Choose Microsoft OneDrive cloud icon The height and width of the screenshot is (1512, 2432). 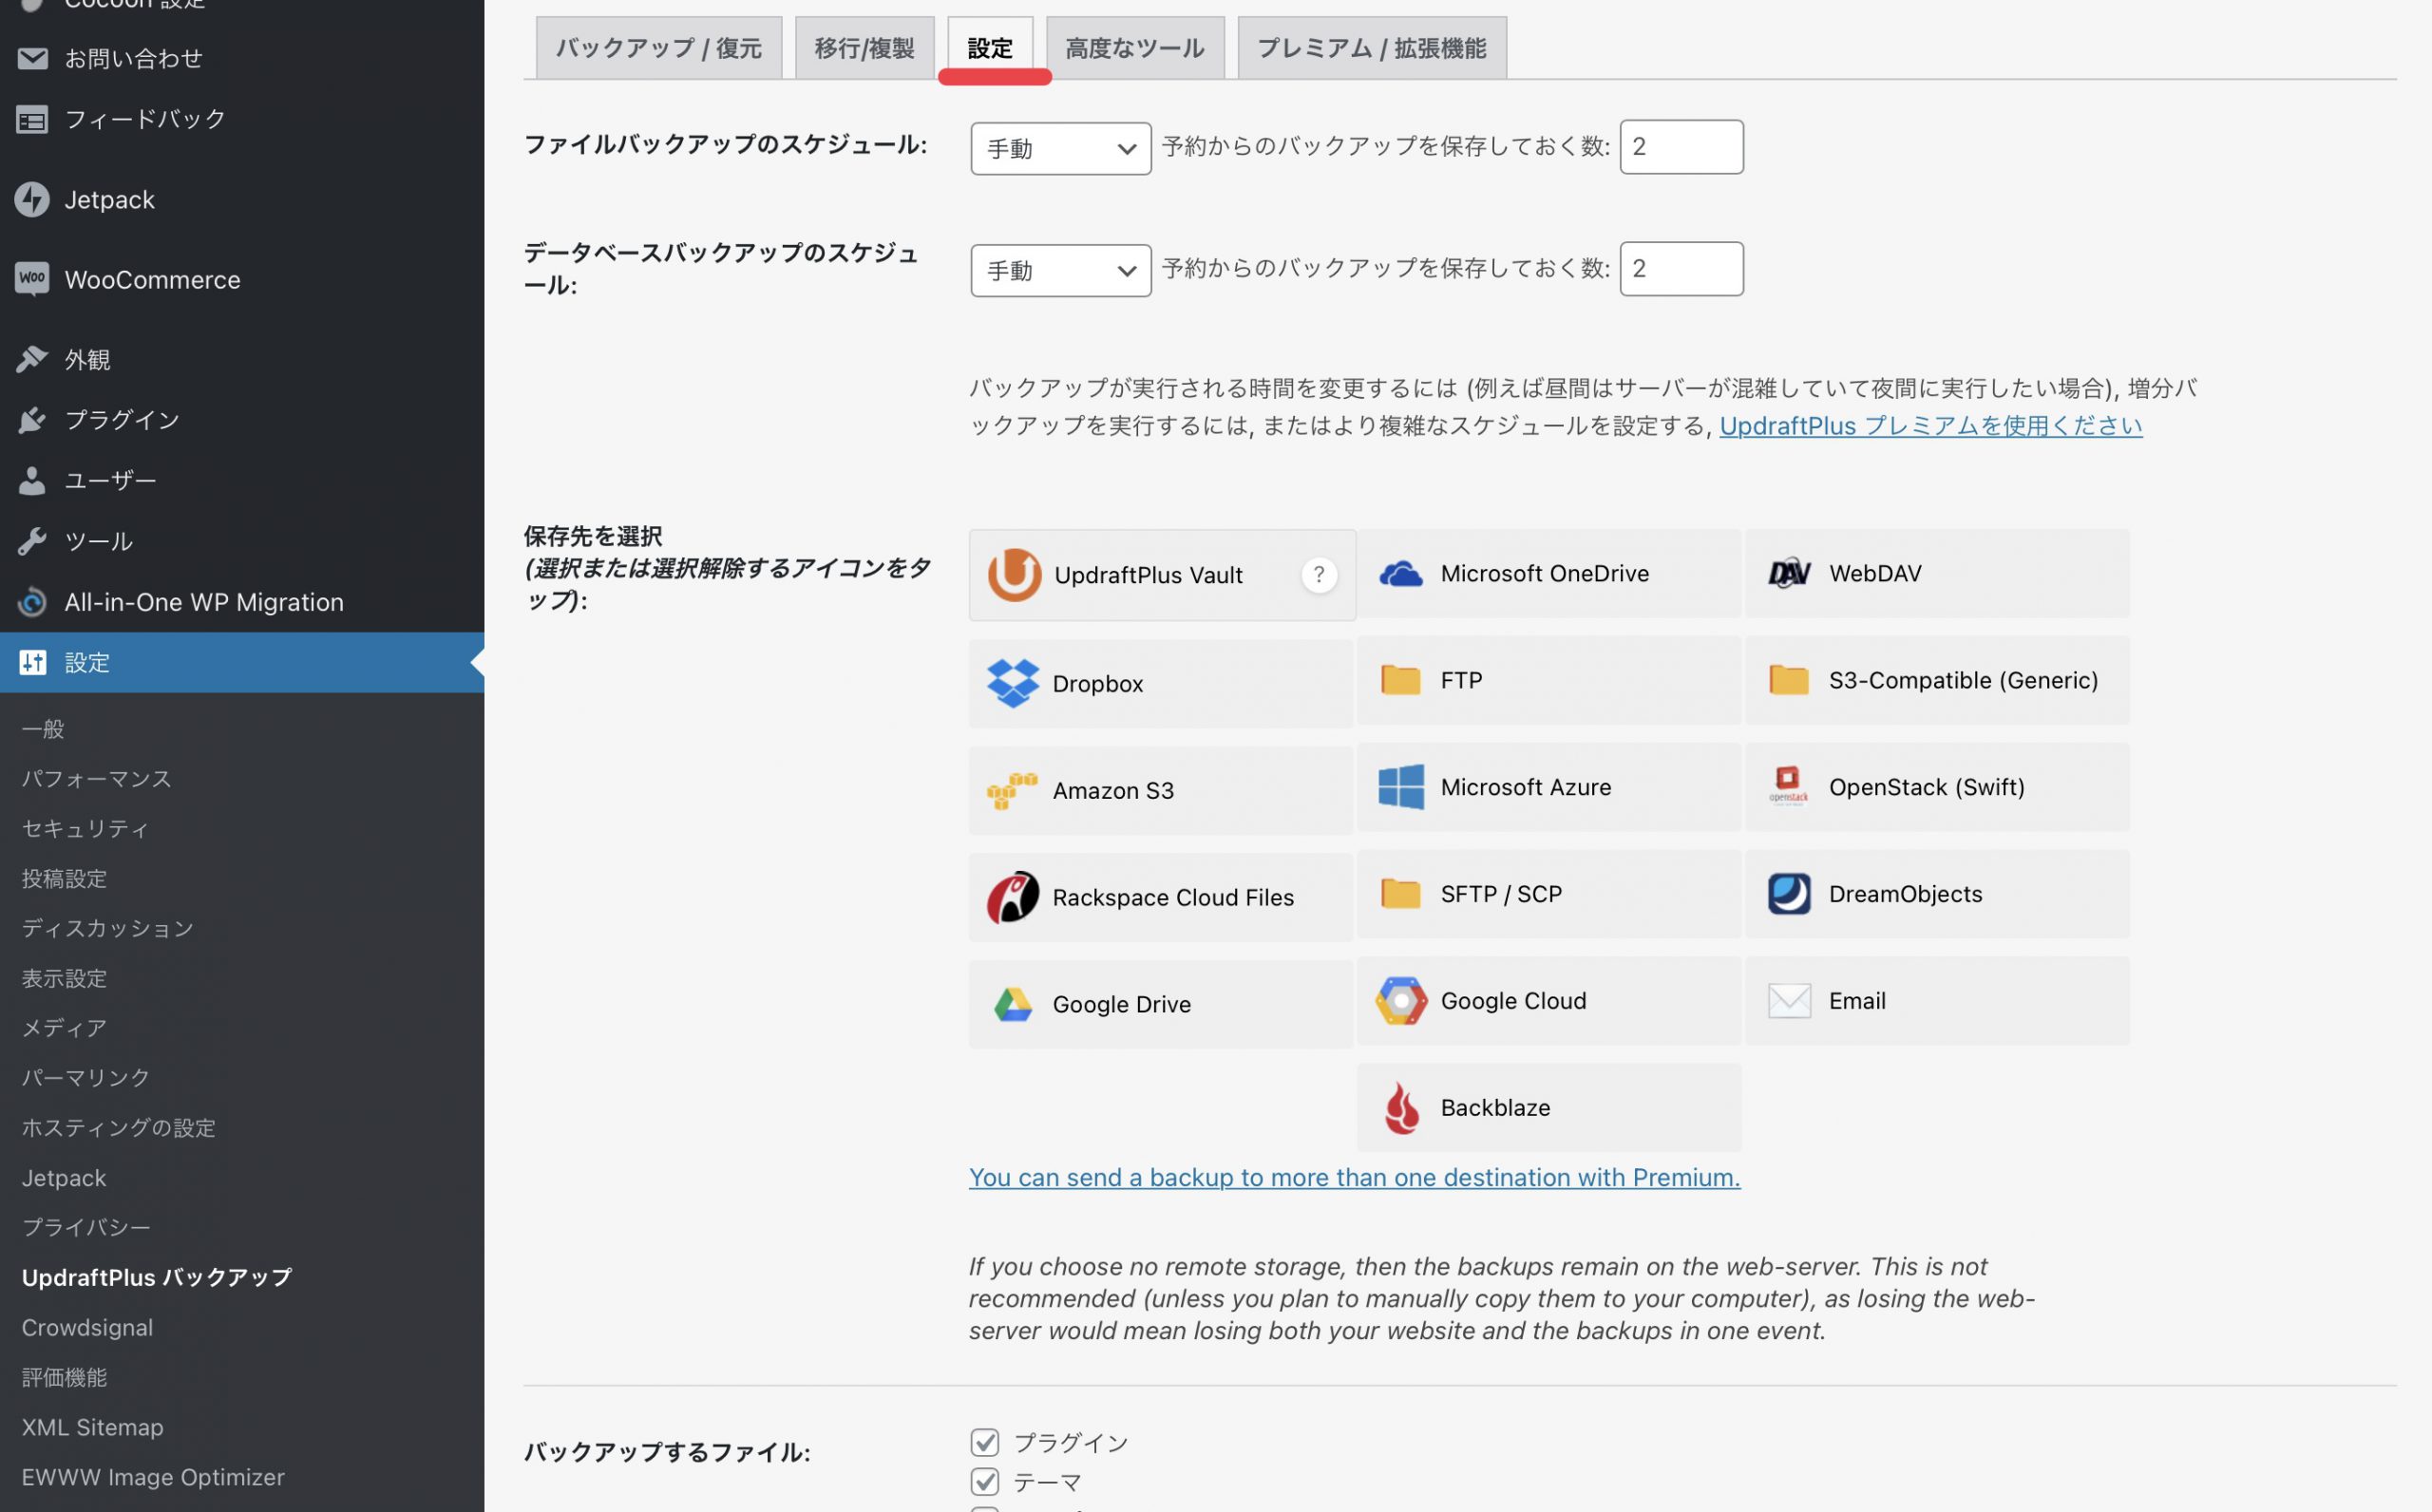point(1400,574)
